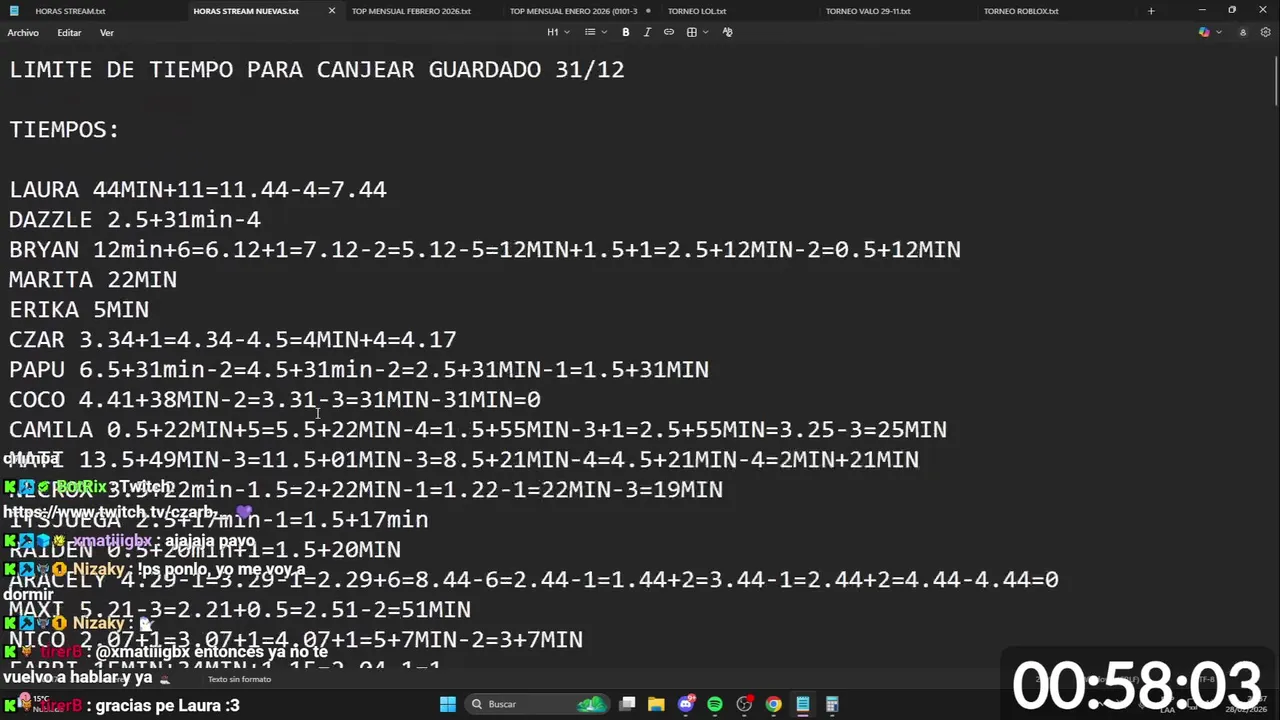1280x720 pixels.
Task: Open Notepad settings gear
Action: click(x=1265, y=32)
